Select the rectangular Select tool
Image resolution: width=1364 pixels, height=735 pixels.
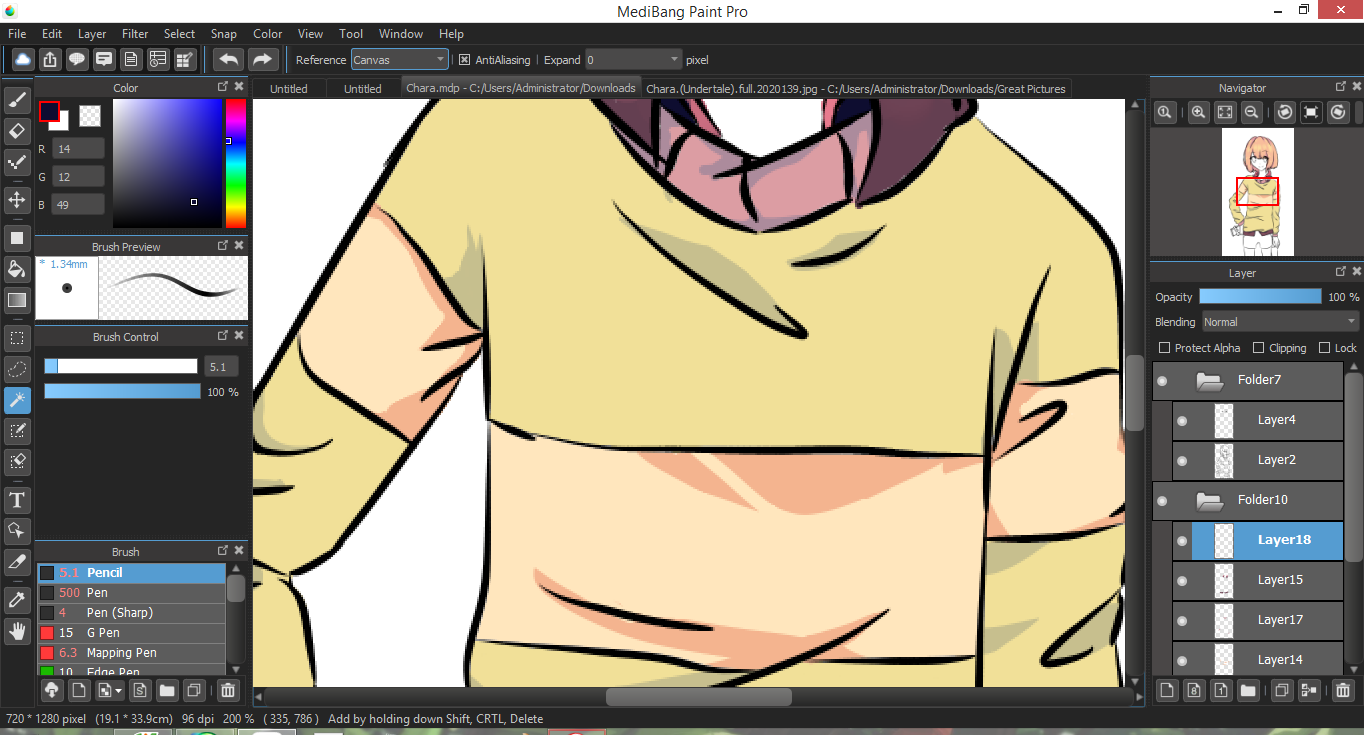(x=17, y=337)
